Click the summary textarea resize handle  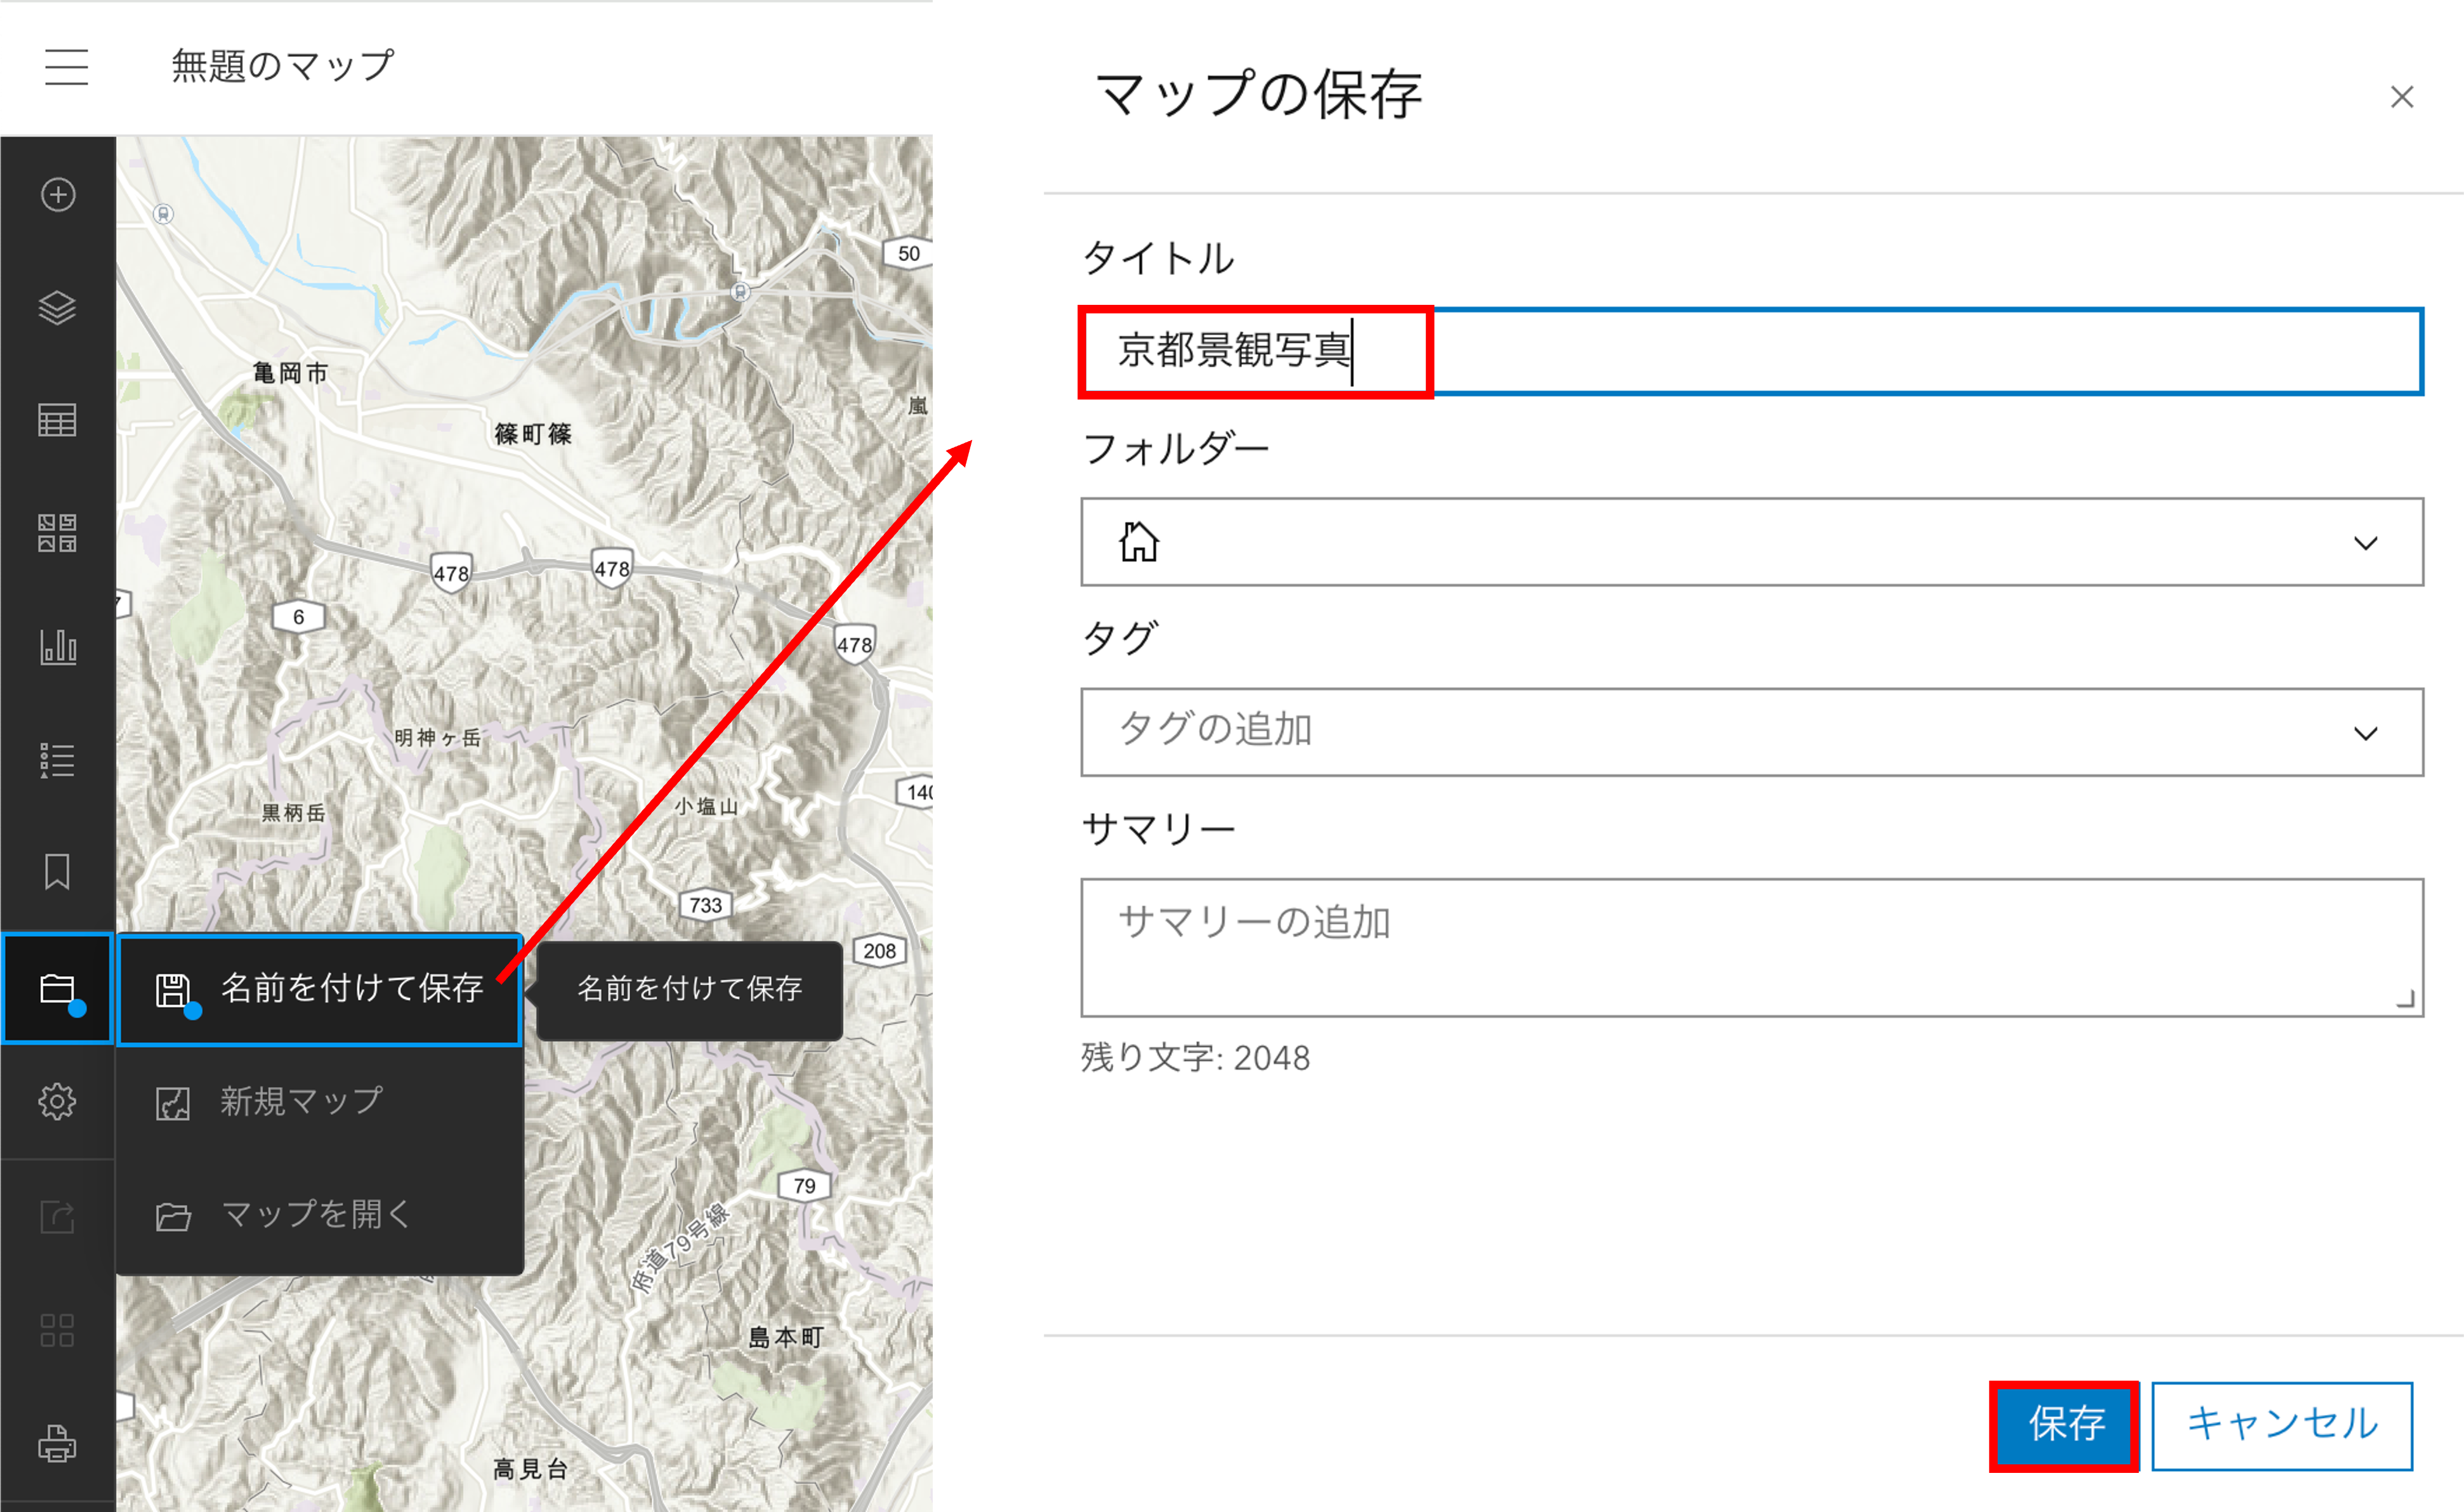pos(2406,999)
